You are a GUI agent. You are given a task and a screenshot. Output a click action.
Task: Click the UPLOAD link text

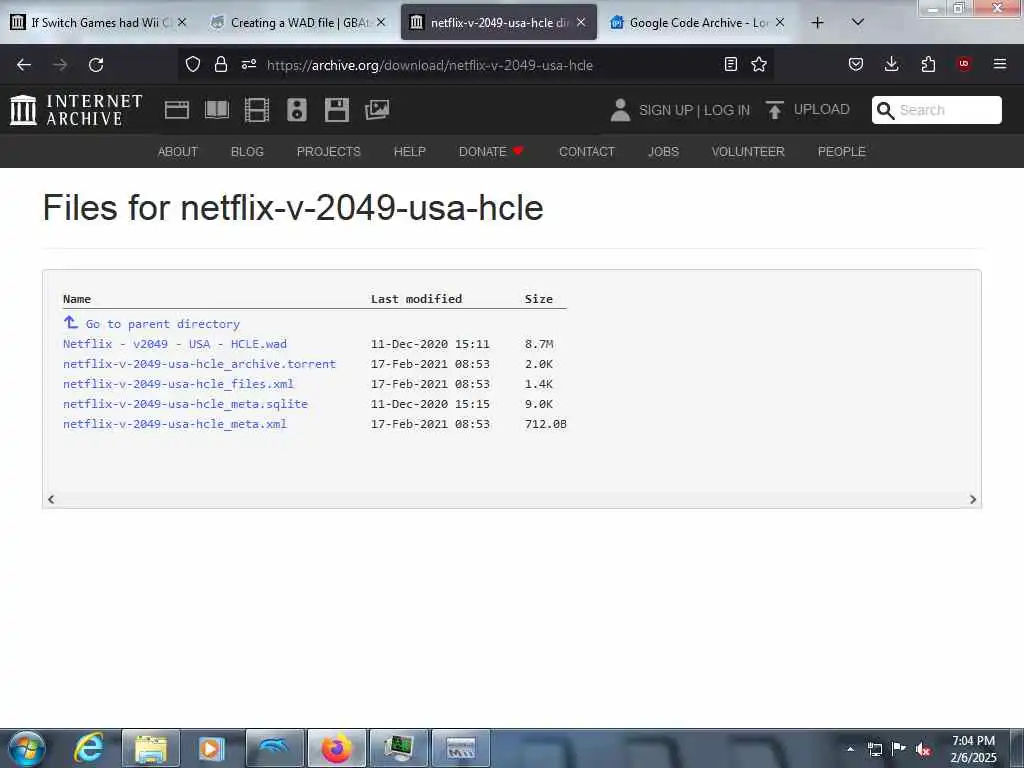click(x=822, y=110)
